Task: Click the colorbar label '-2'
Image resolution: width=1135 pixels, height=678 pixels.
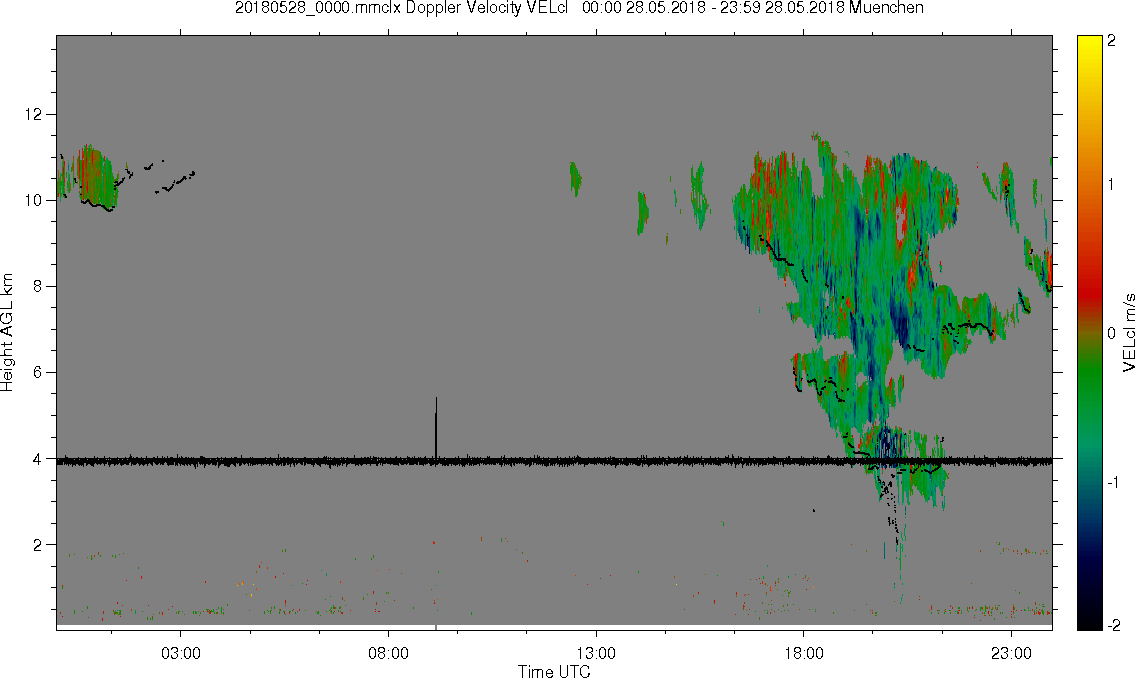Action: pyautogui.click(x=1114, y=625)
